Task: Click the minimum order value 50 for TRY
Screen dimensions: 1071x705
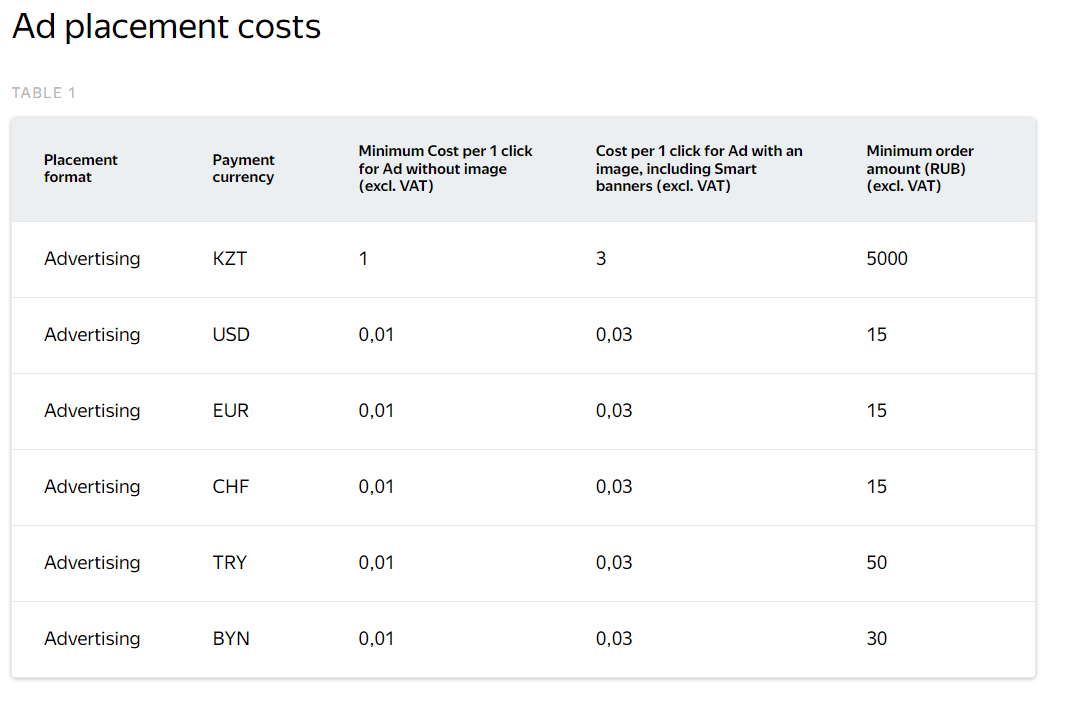Action: point(877,563)
